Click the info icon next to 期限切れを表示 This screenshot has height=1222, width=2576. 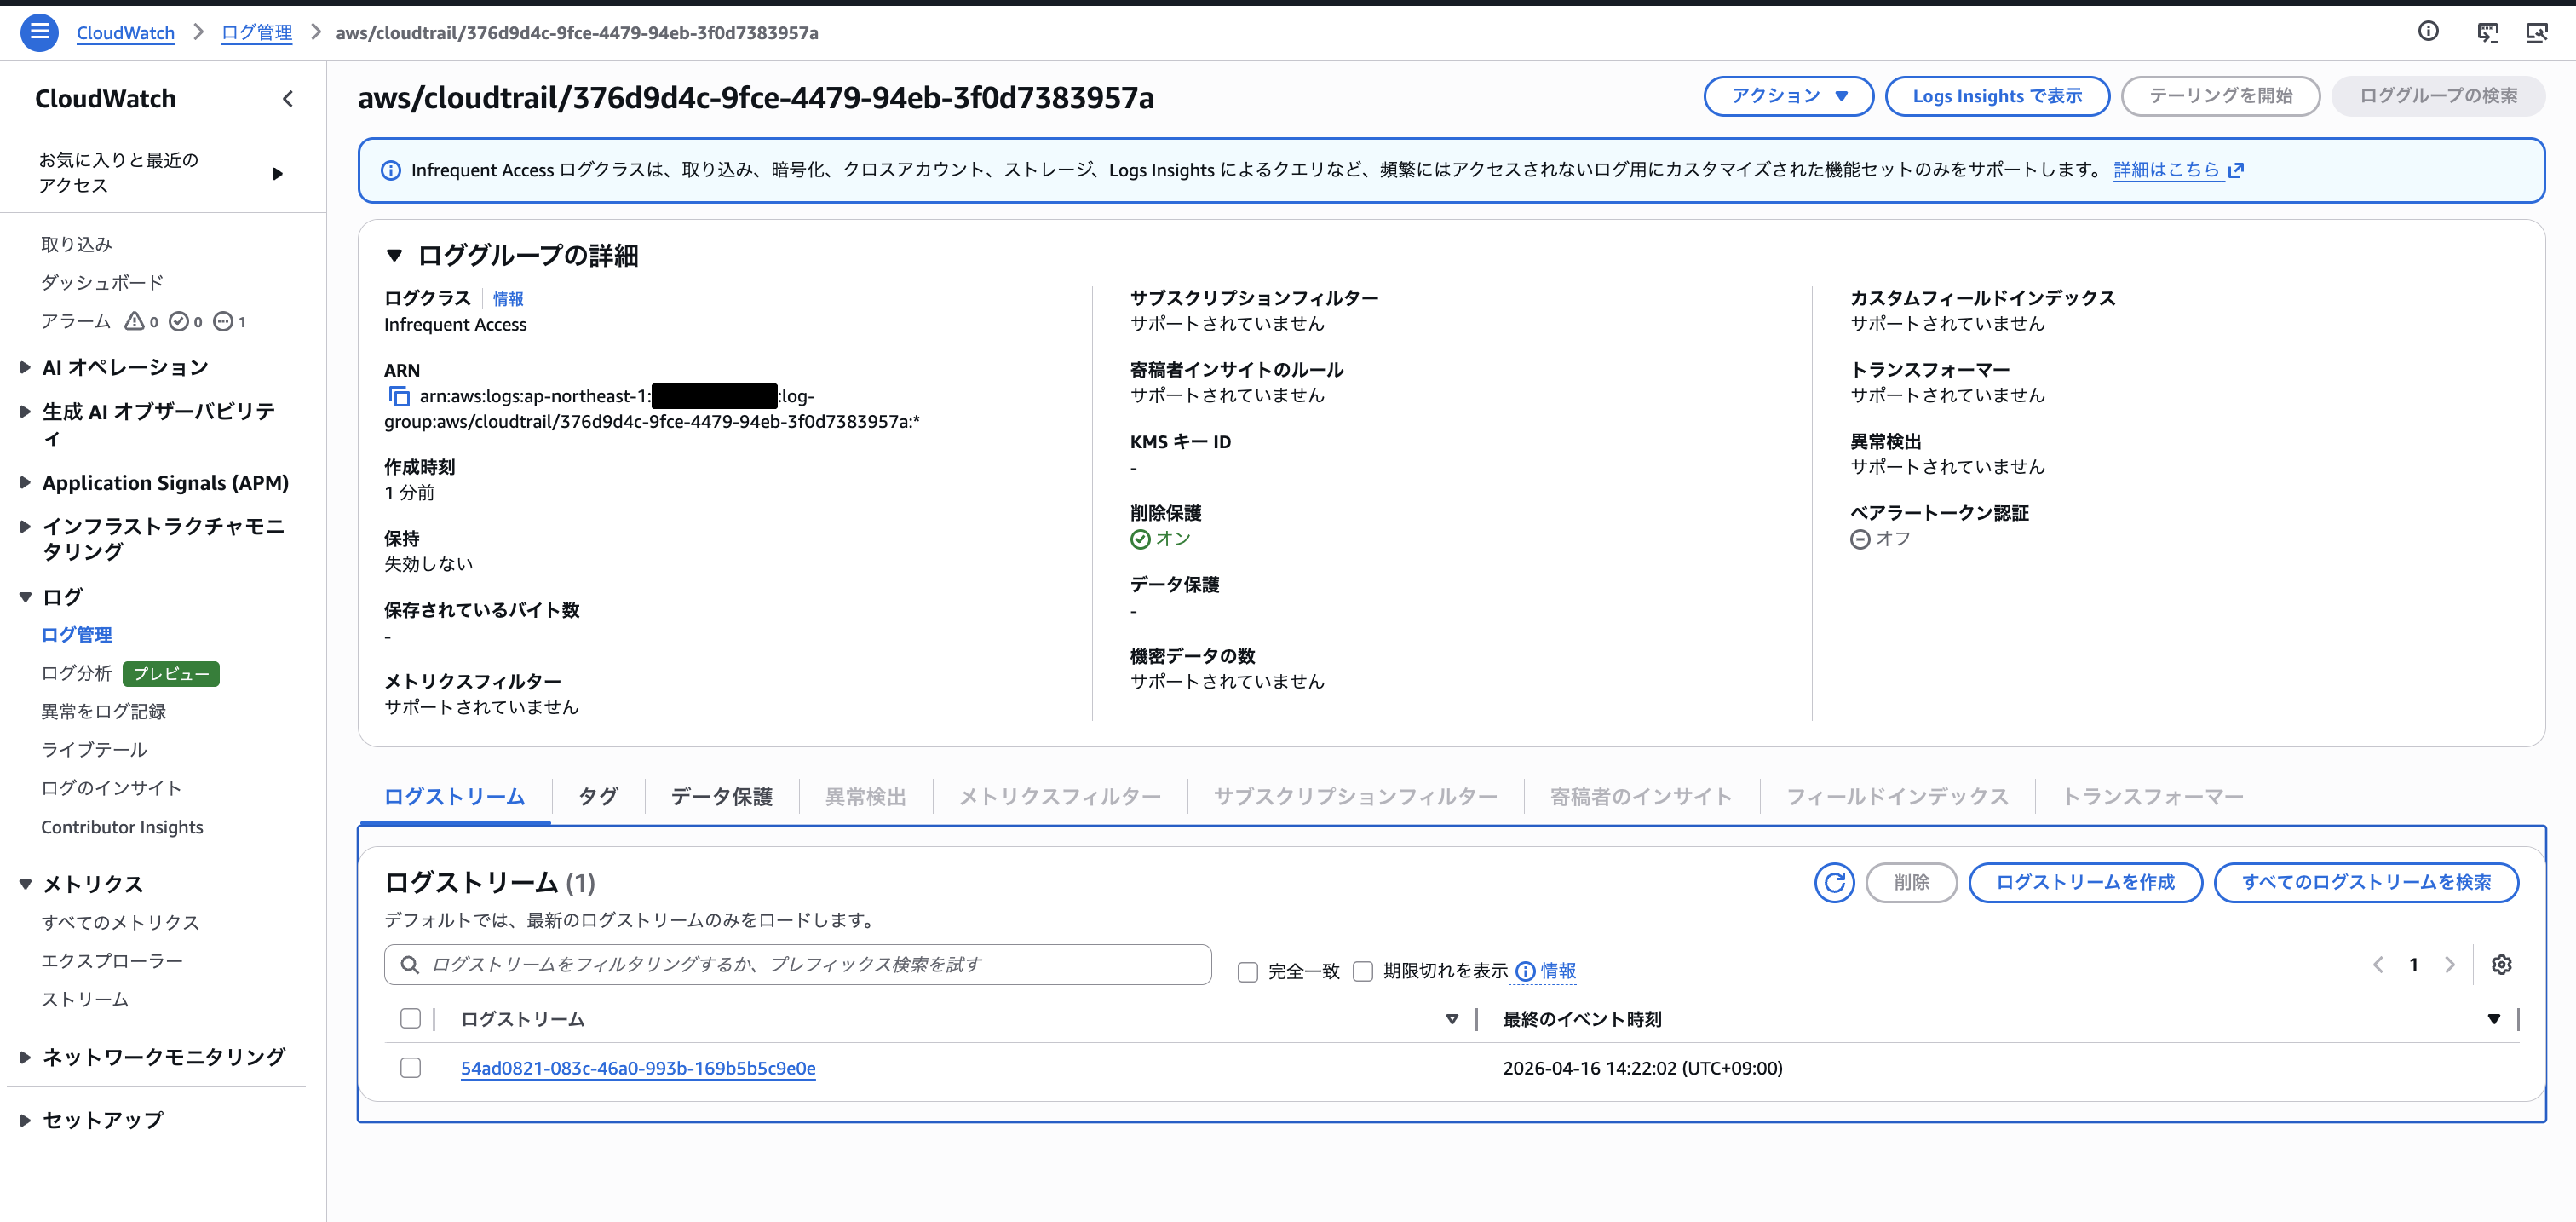click(x=1525, y=972)
